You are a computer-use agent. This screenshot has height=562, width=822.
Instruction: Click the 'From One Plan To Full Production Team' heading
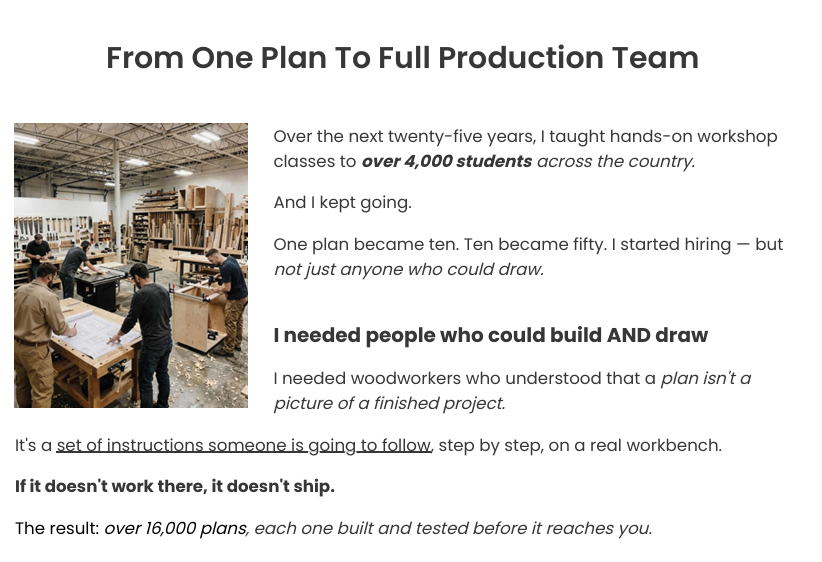point(402,58)
